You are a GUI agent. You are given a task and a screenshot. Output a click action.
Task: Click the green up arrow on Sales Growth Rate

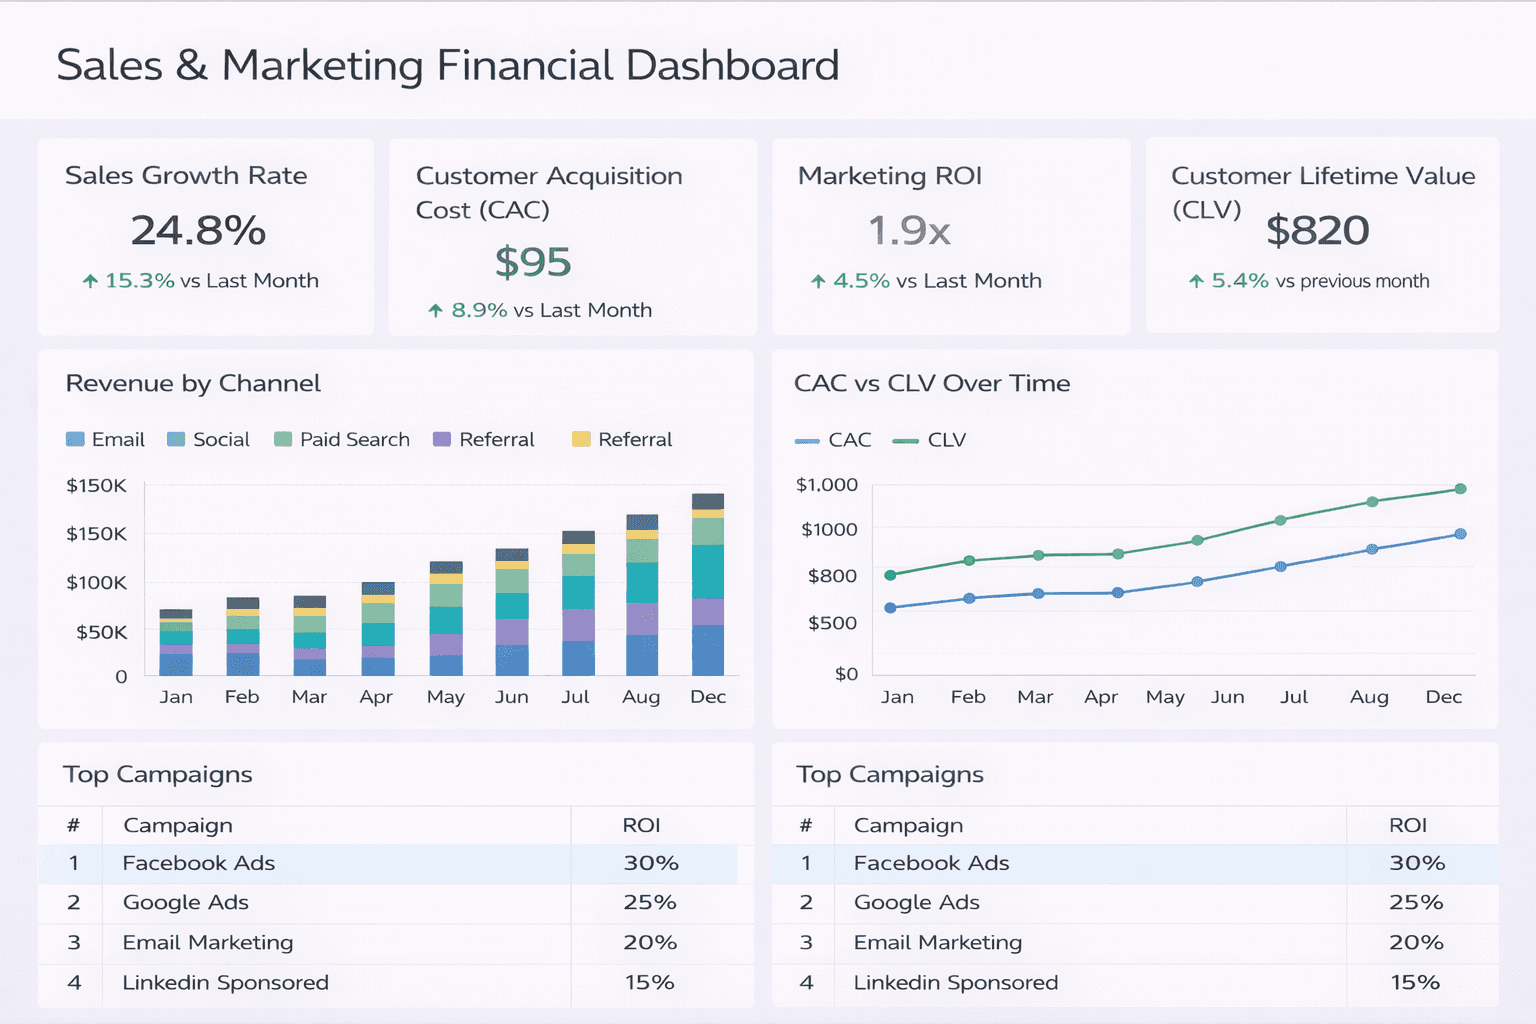89,281
